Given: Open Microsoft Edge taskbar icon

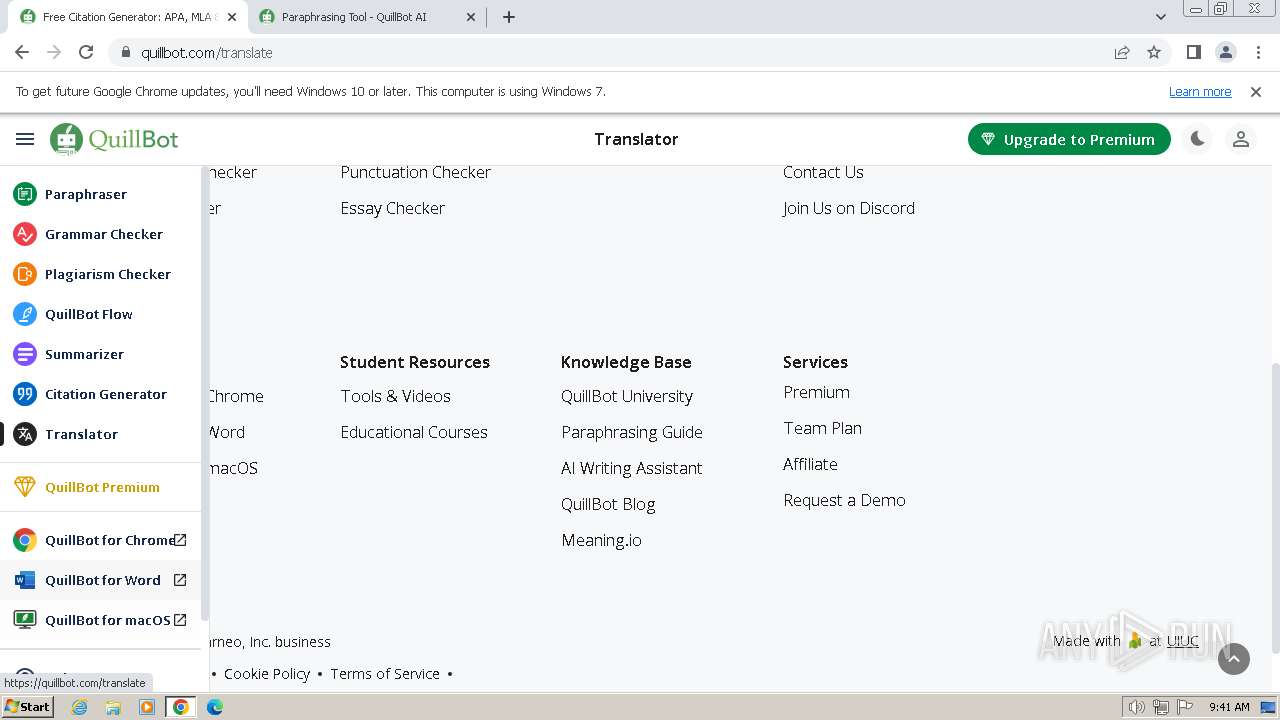Looking at the screenshot, I should [214, 707].
